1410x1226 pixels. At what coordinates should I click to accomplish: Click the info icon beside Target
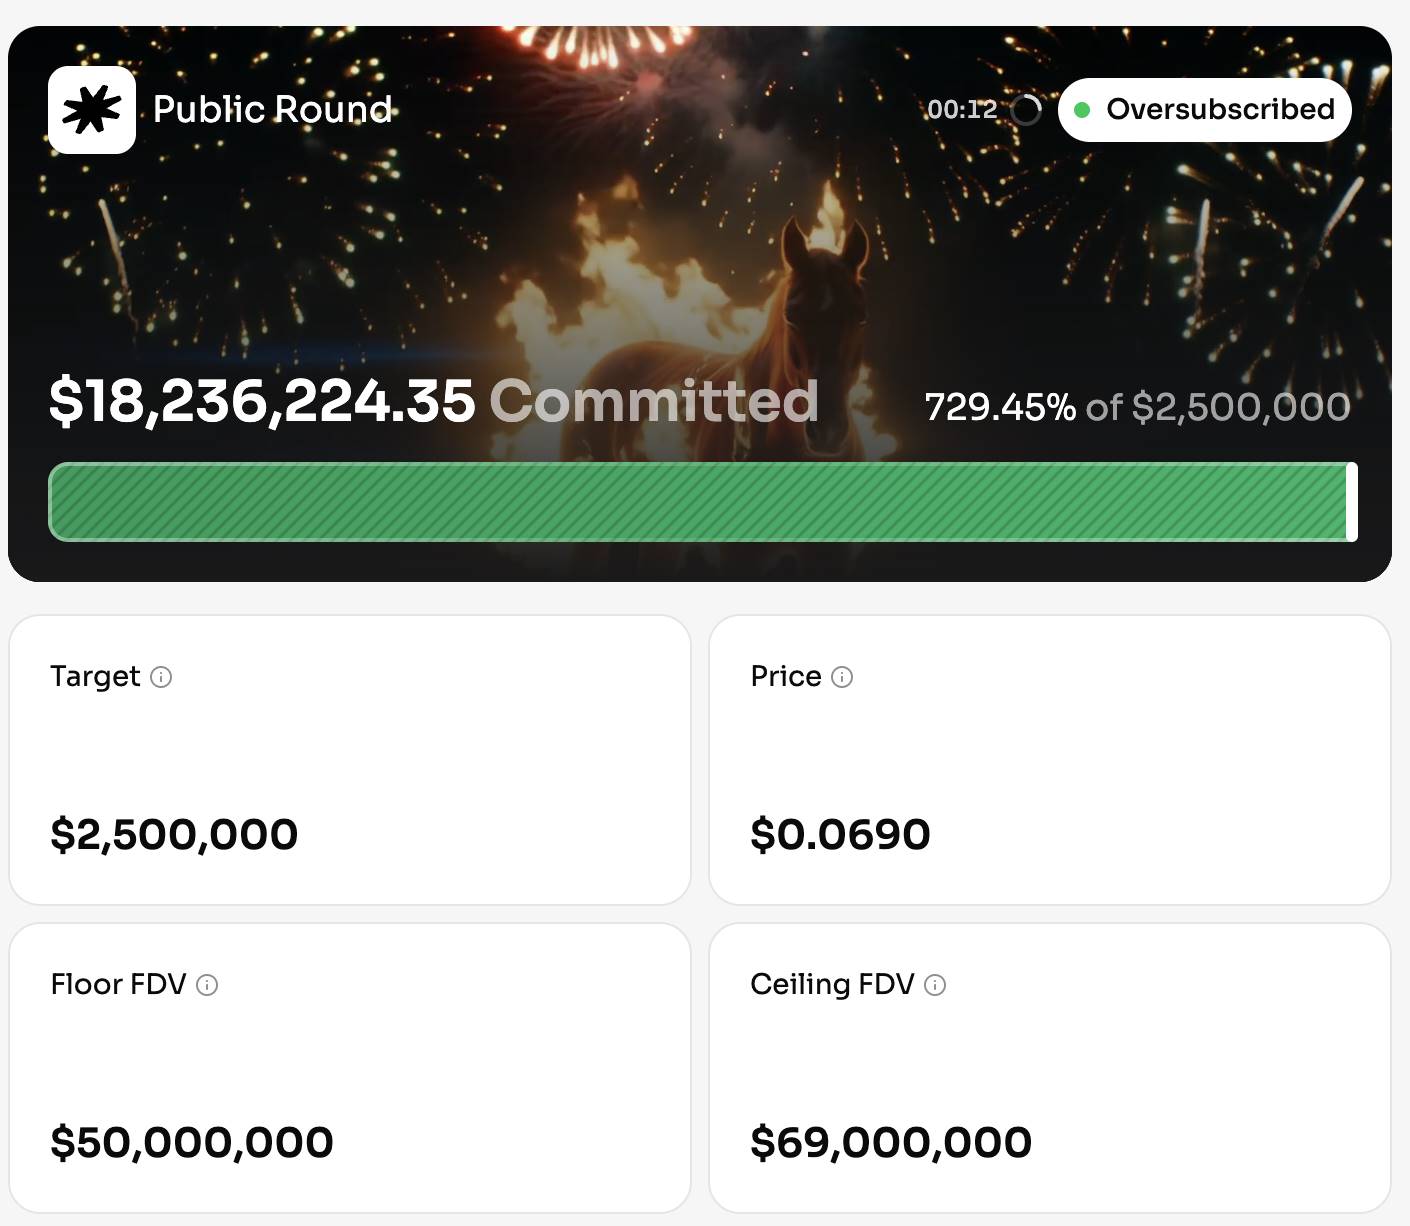(161, 677)
